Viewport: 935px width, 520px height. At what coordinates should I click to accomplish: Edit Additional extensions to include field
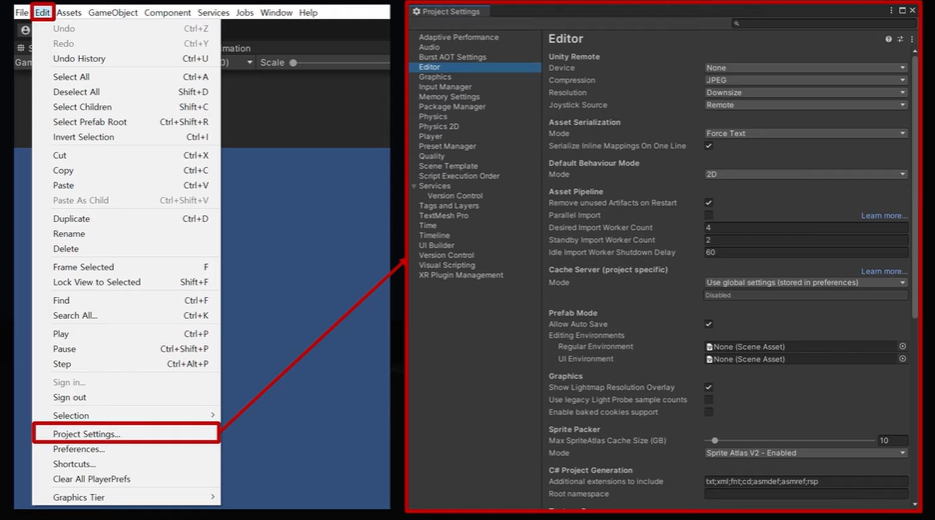806,481
